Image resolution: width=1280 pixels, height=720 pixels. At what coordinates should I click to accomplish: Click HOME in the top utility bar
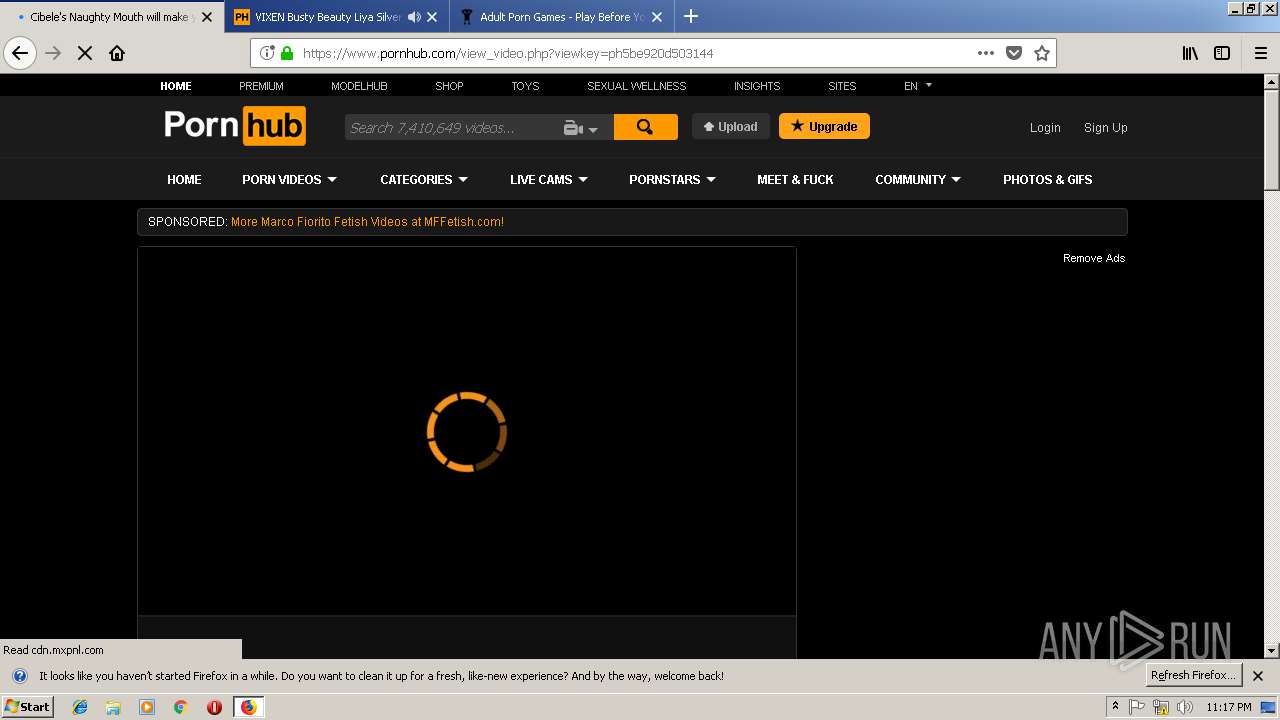pyautogui.click(x=176, y=86)
